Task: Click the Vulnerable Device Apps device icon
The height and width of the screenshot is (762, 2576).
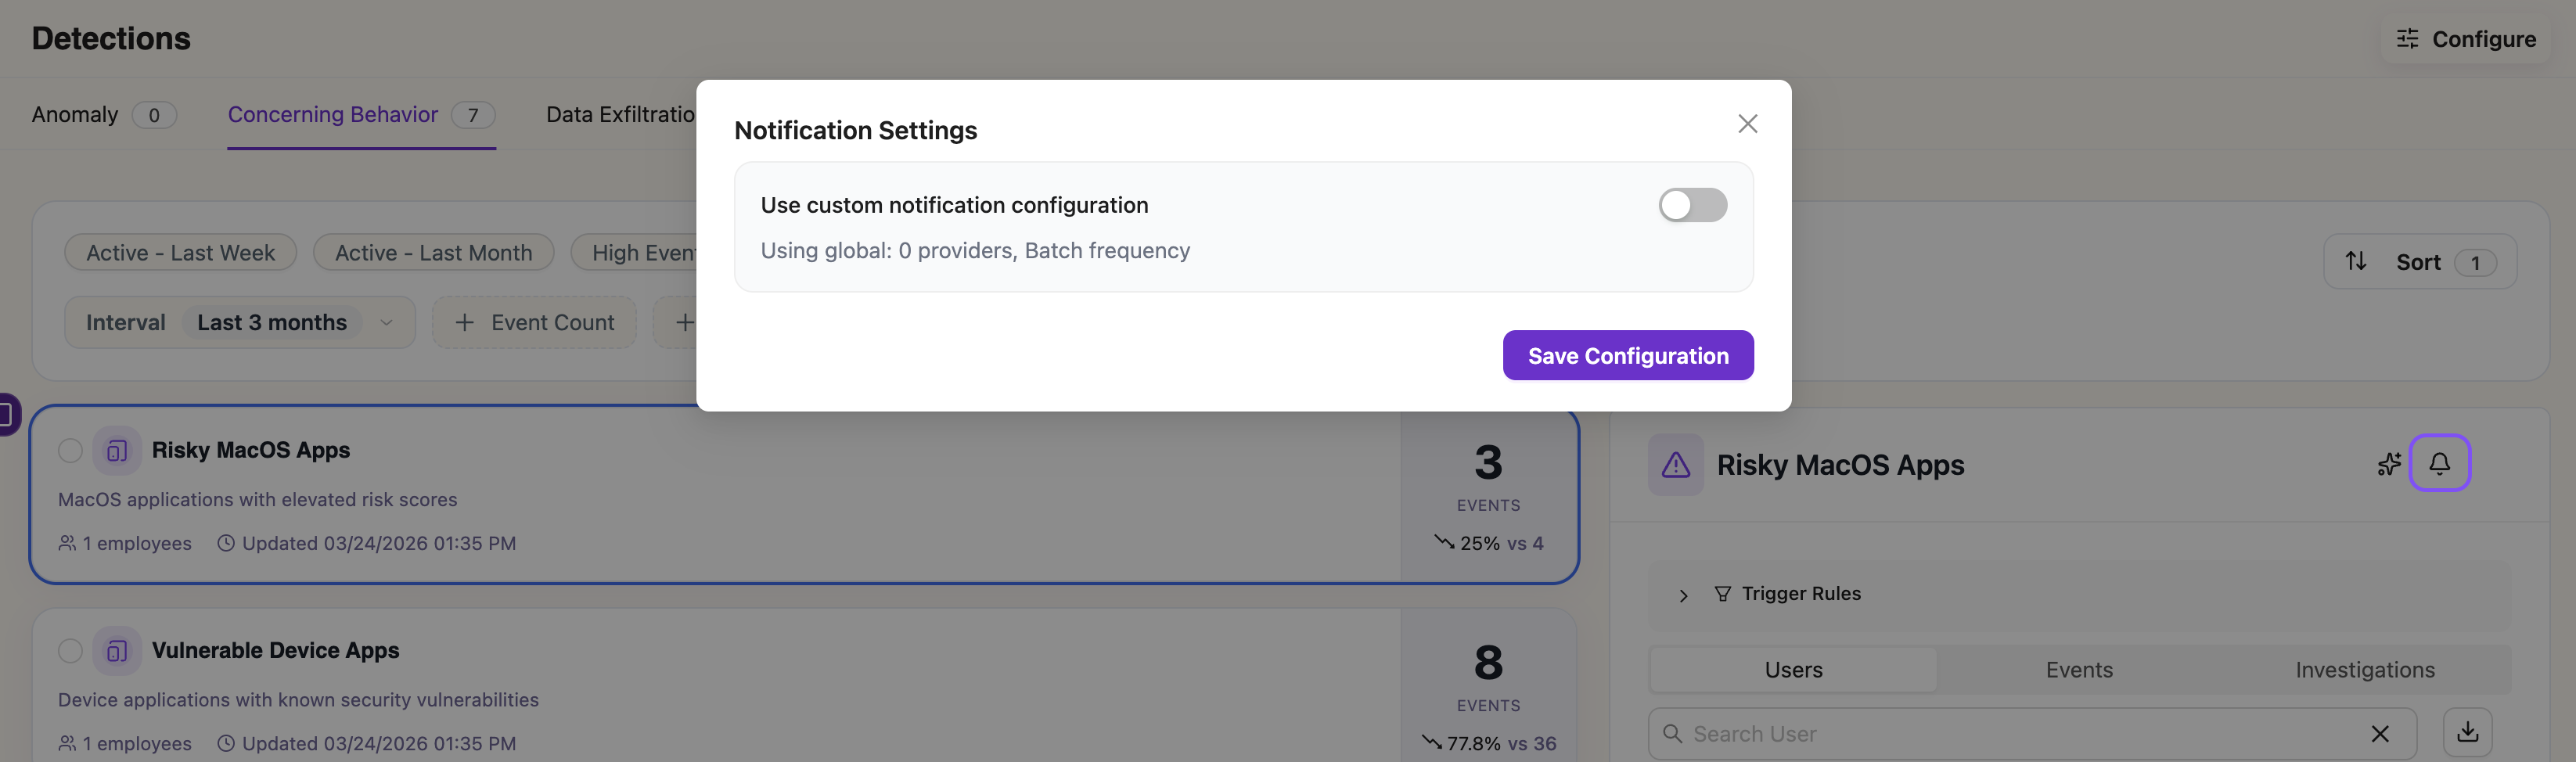Action: click(117, 651)
